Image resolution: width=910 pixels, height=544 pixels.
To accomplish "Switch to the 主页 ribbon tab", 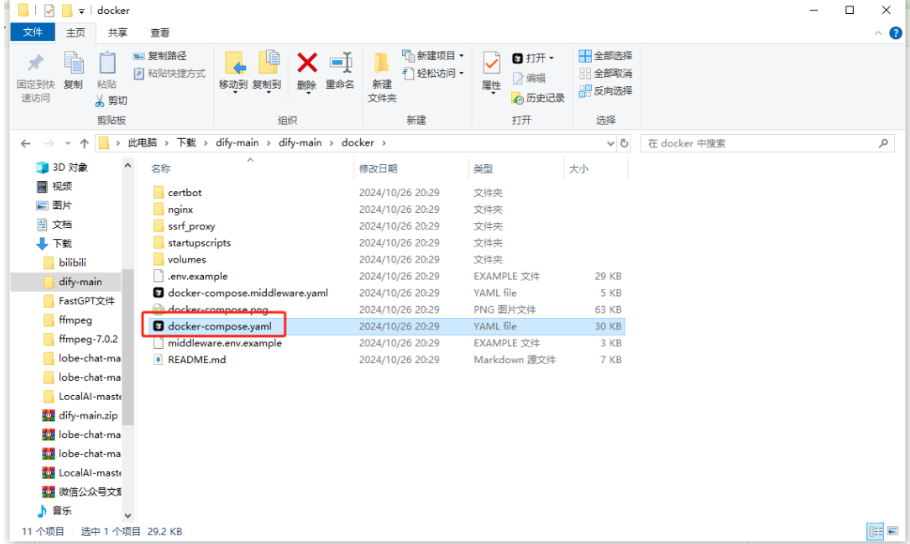I will click(x=75, y=33).
